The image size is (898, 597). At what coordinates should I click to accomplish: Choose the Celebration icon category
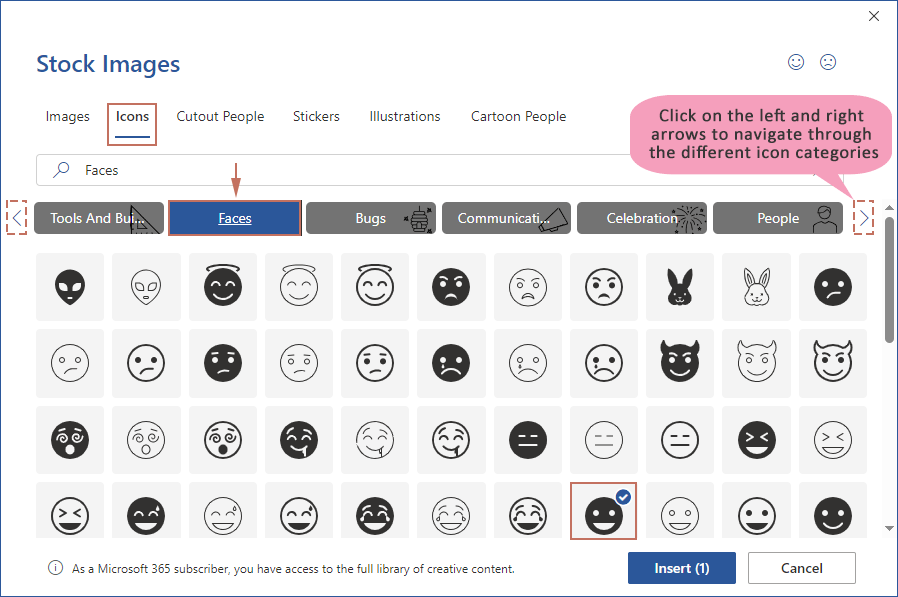642,218
